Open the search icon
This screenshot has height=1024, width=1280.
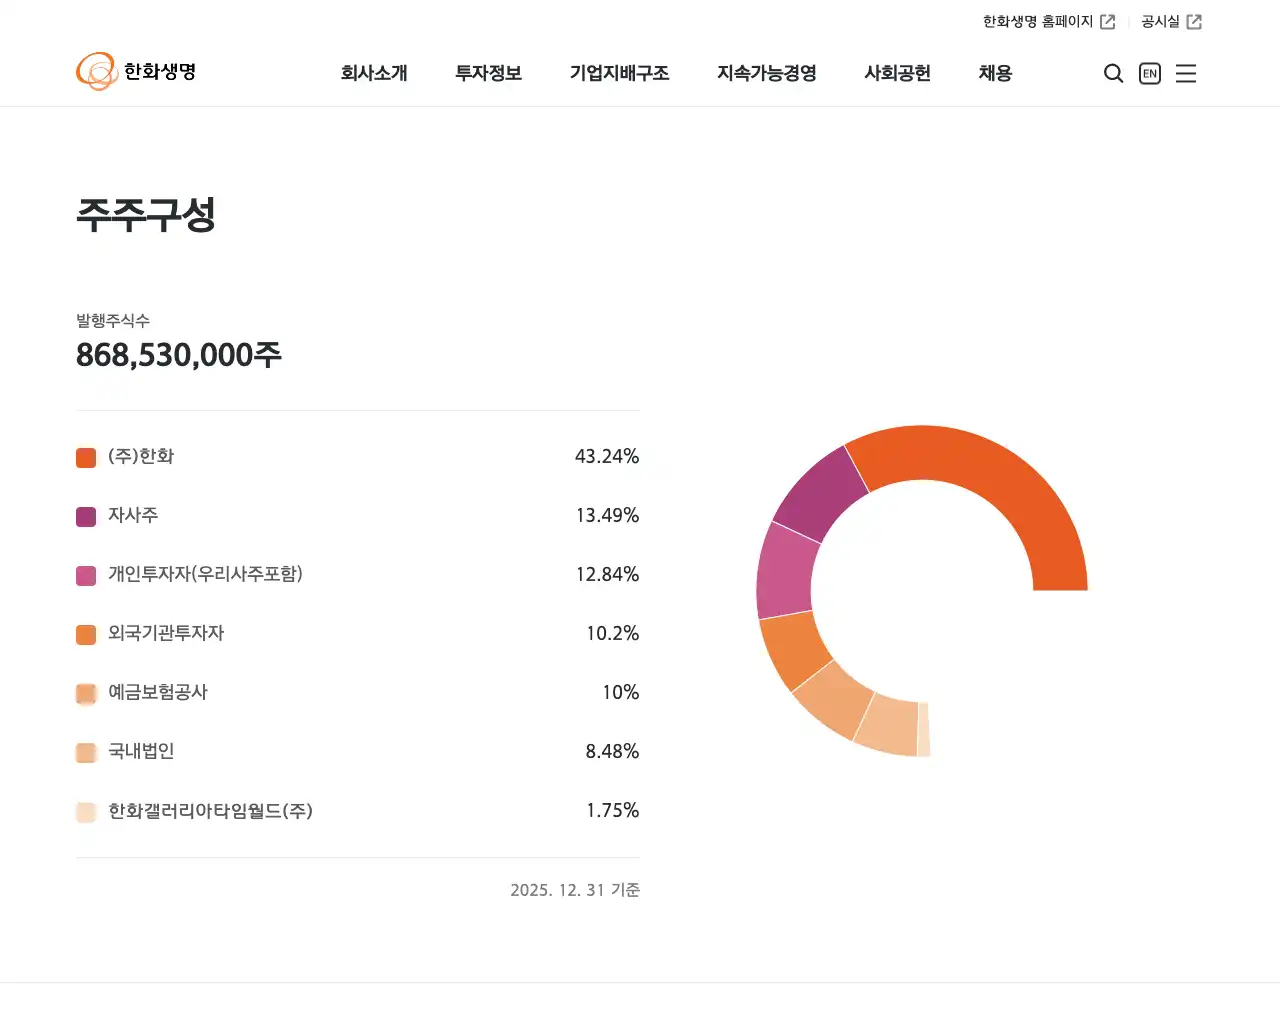click(1113, 73)
